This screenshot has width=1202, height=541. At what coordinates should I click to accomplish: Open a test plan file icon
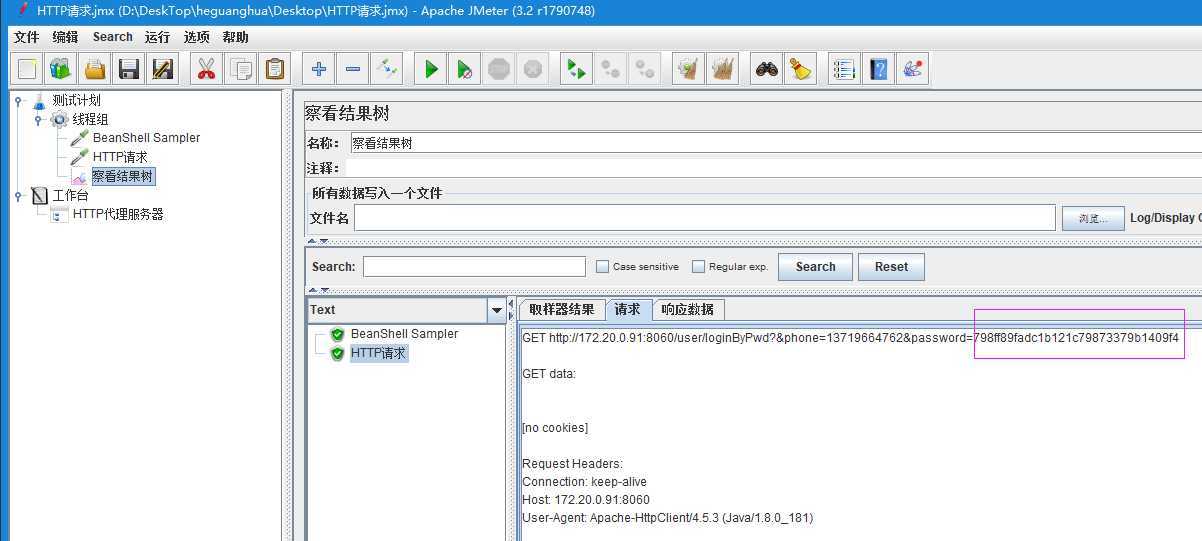(95, 69)
